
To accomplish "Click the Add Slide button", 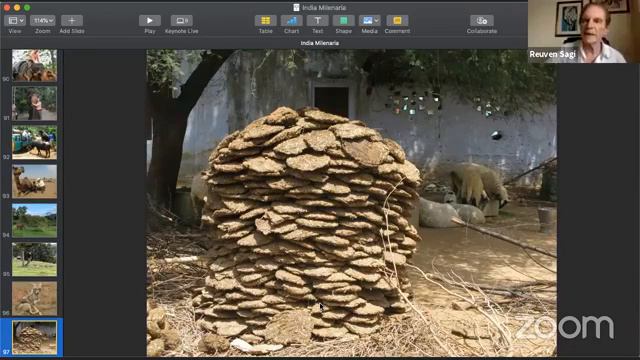I will (72, 20).
